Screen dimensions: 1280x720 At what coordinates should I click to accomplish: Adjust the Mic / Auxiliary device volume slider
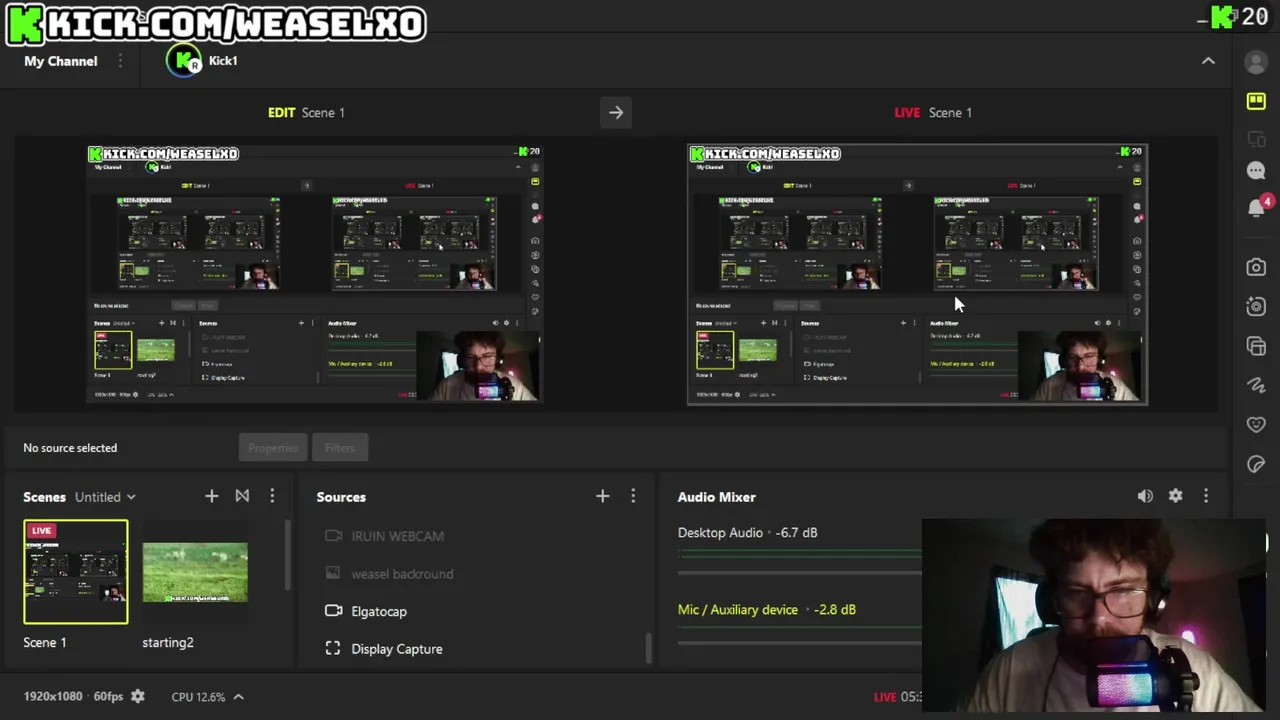click(800, 641)
